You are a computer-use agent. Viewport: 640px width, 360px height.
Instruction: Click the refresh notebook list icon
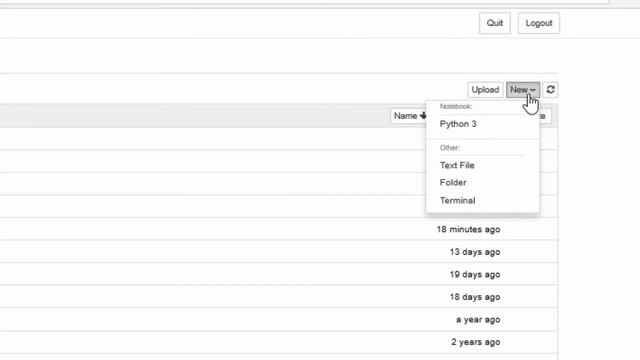tap(550, 90)
